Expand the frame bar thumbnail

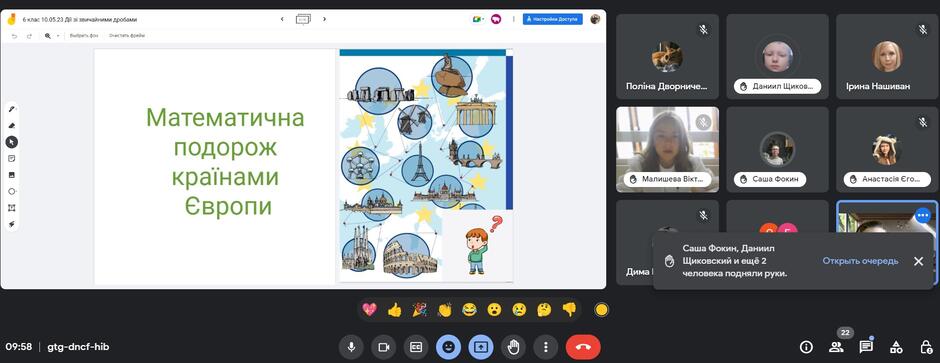(x=303, y=19)
